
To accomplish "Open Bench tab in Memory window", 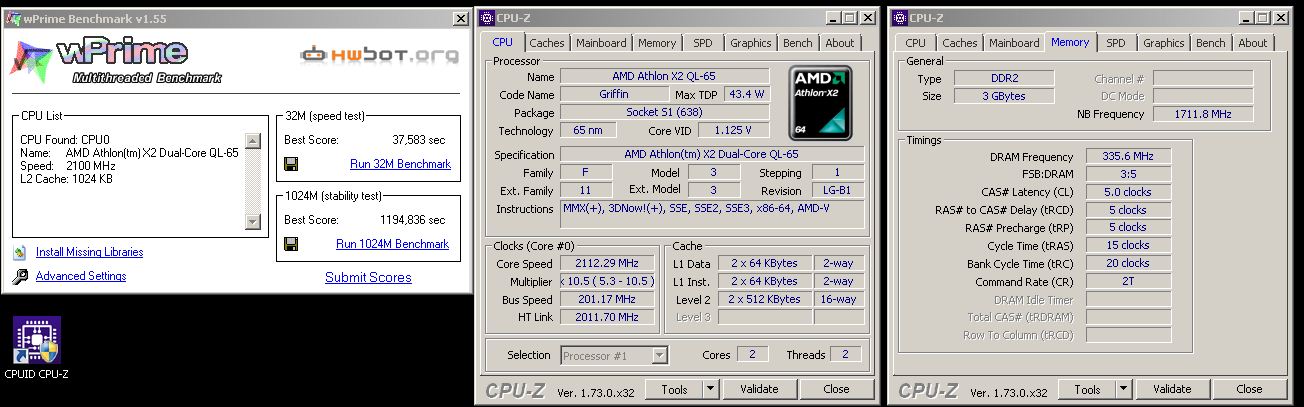I will pyautogui.click(x=1211, y=43).
